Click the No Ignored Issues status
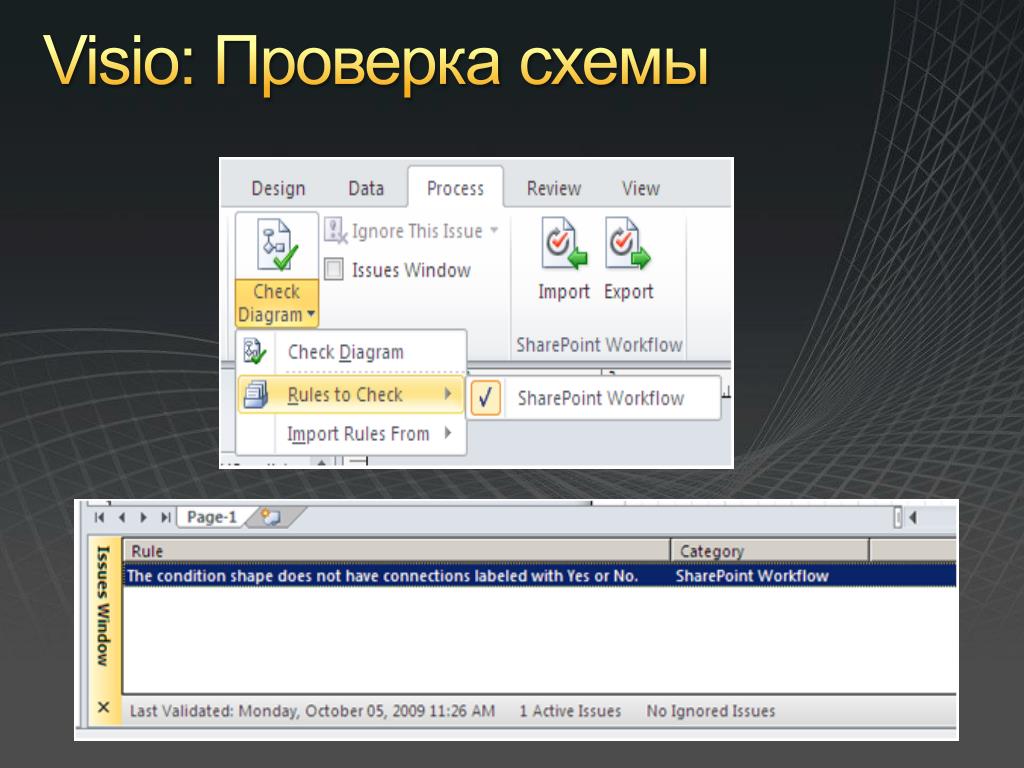This screenshot has width=1024, height=768. 711,711
